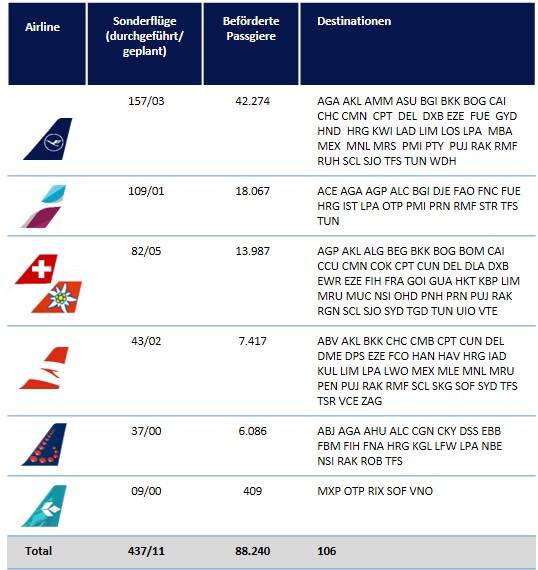Click the Brussels Airlines dotted tail logo
538x570 pixels.
[44, 444]
